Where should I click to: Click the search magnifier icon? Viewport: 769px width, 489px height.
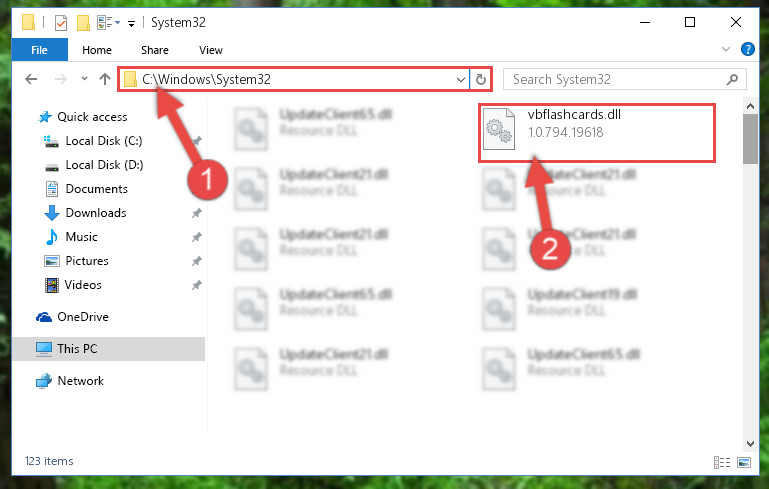click(x=732, y=79)
